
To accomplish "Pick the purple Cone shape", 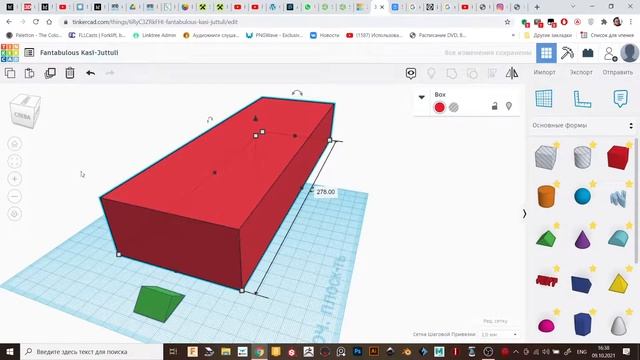I will (x=582, y=239).
